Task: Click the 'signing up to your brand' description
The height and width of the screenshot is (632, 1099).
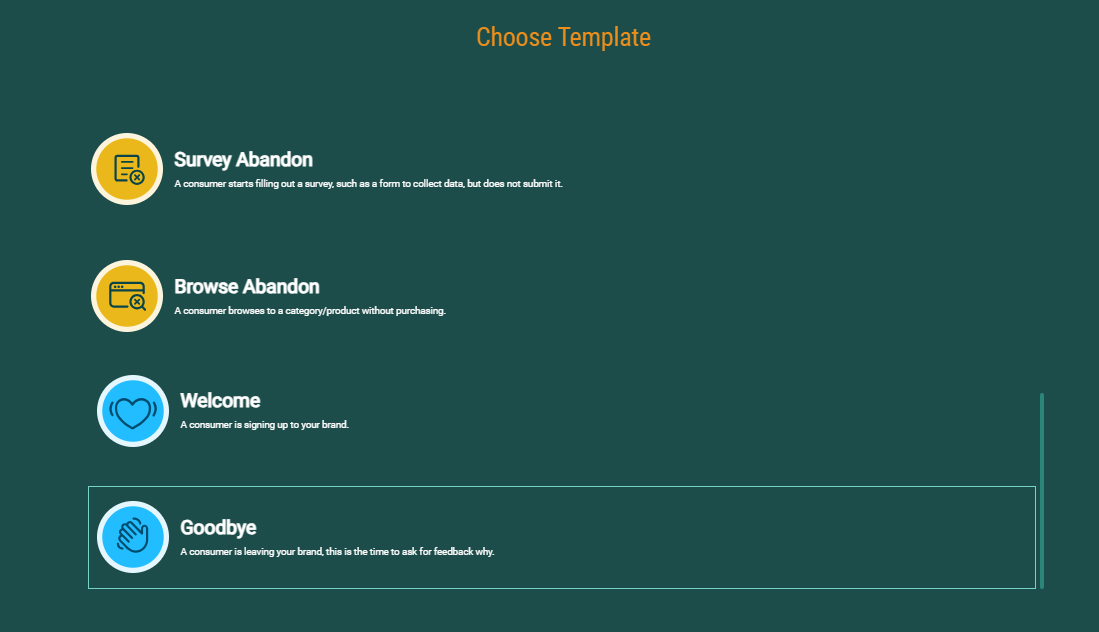Action: 264,425
